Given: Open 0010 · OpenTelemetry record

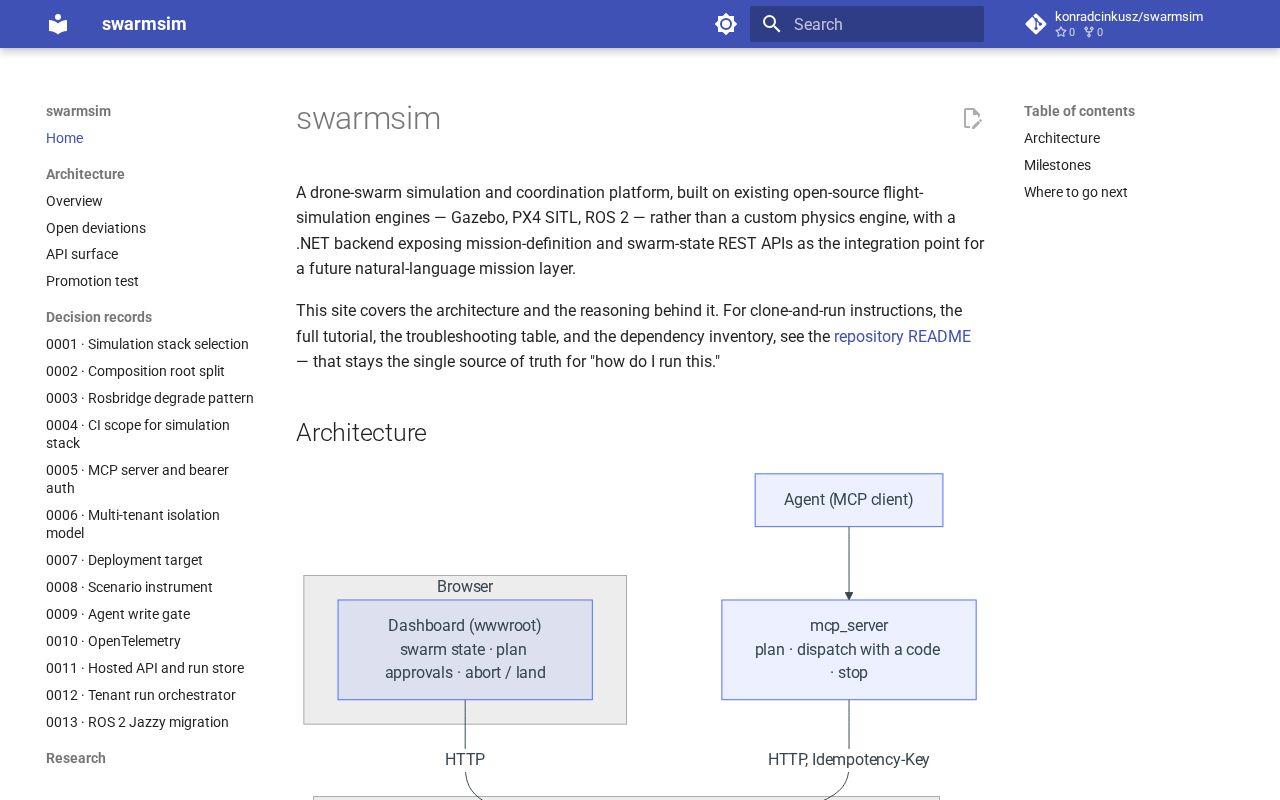Looking at the screenshot, I should 113,641.
